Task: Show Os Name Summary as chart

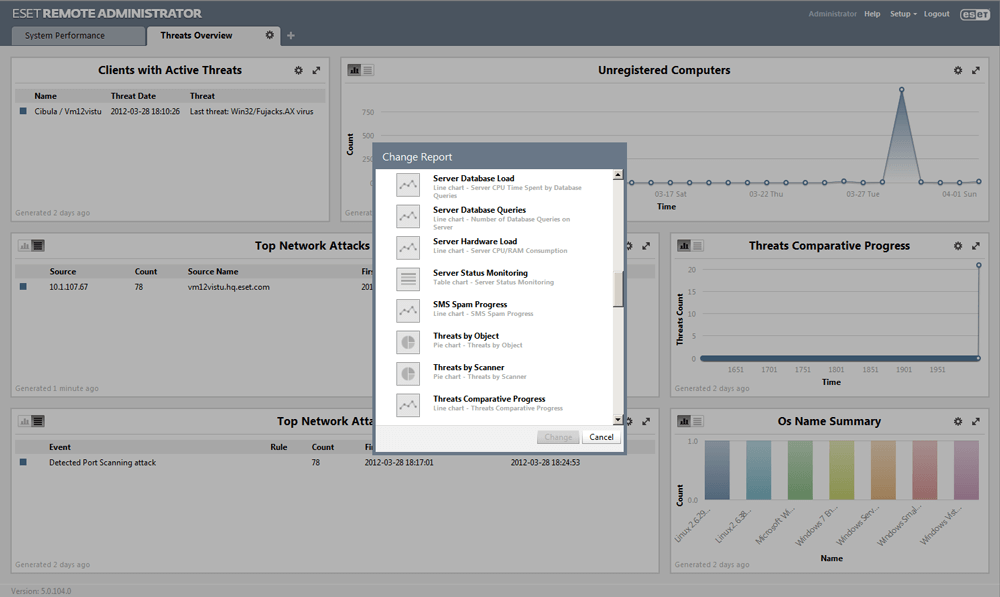Action: [x=684, y=421]
